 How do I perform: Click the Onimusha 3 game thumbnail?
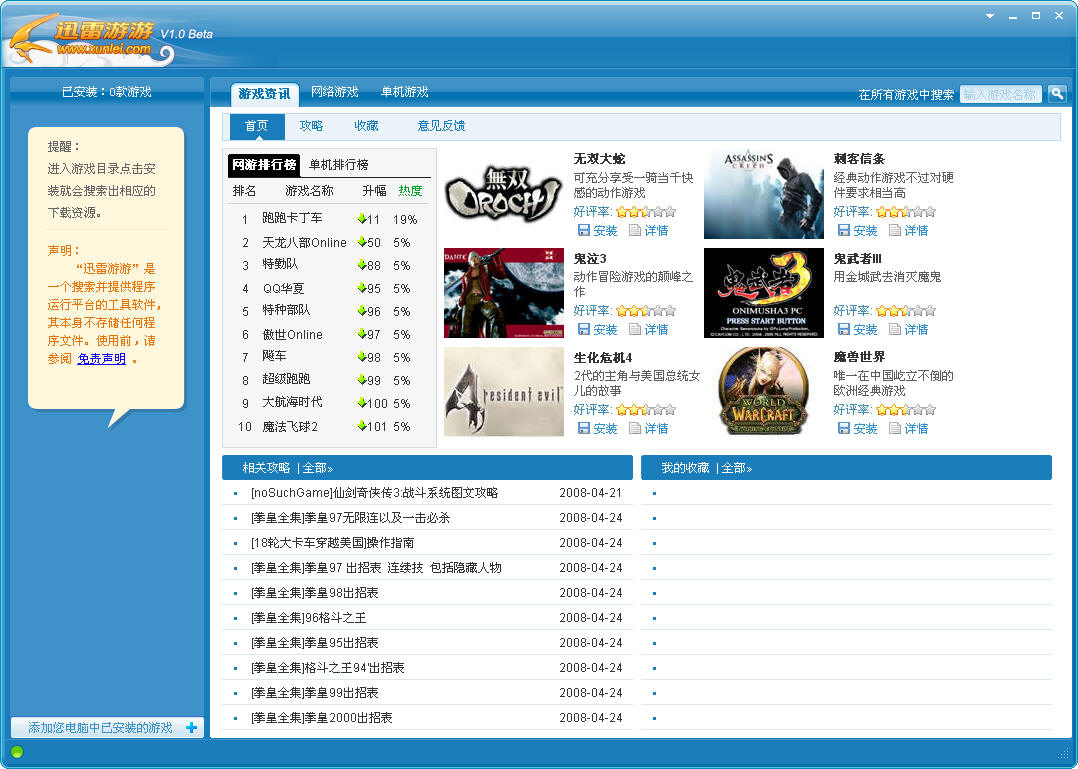coord(764,293)
